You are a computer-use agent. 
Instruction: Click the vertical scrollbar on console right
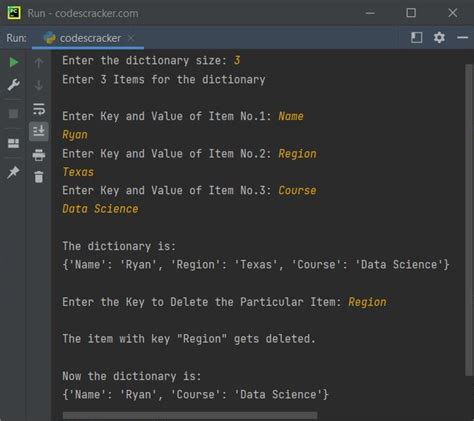point(469,220)
